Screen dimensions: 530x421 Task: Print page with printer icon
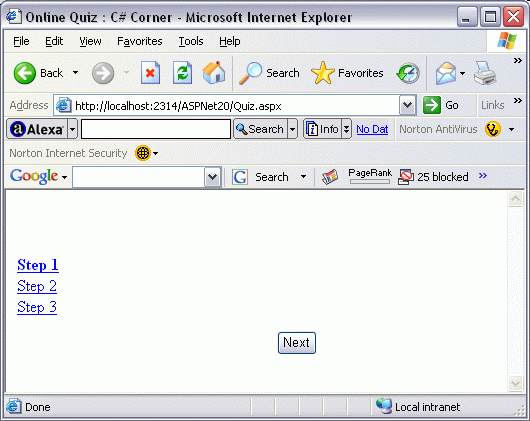(x=485, y=73)
